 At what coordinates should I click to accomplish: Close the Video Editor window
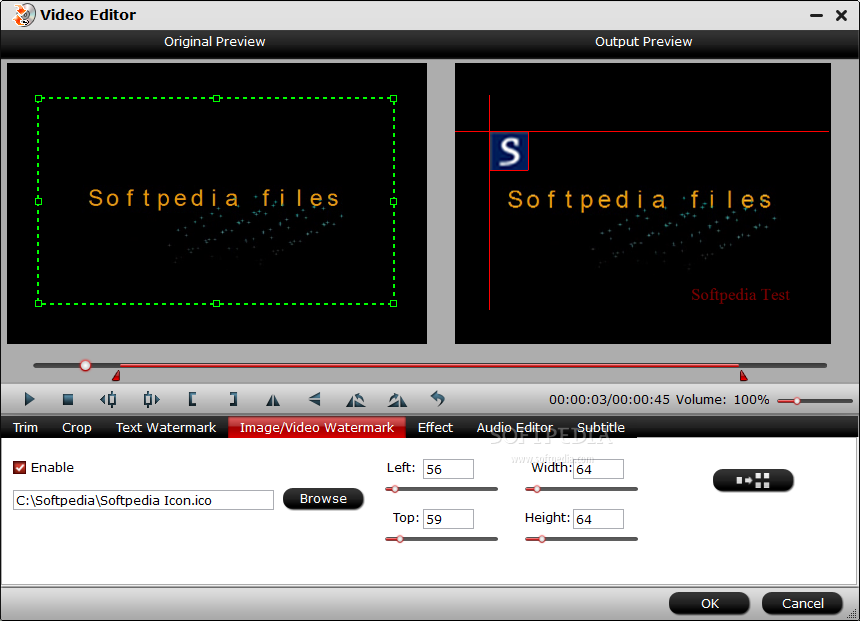point(841,15)
